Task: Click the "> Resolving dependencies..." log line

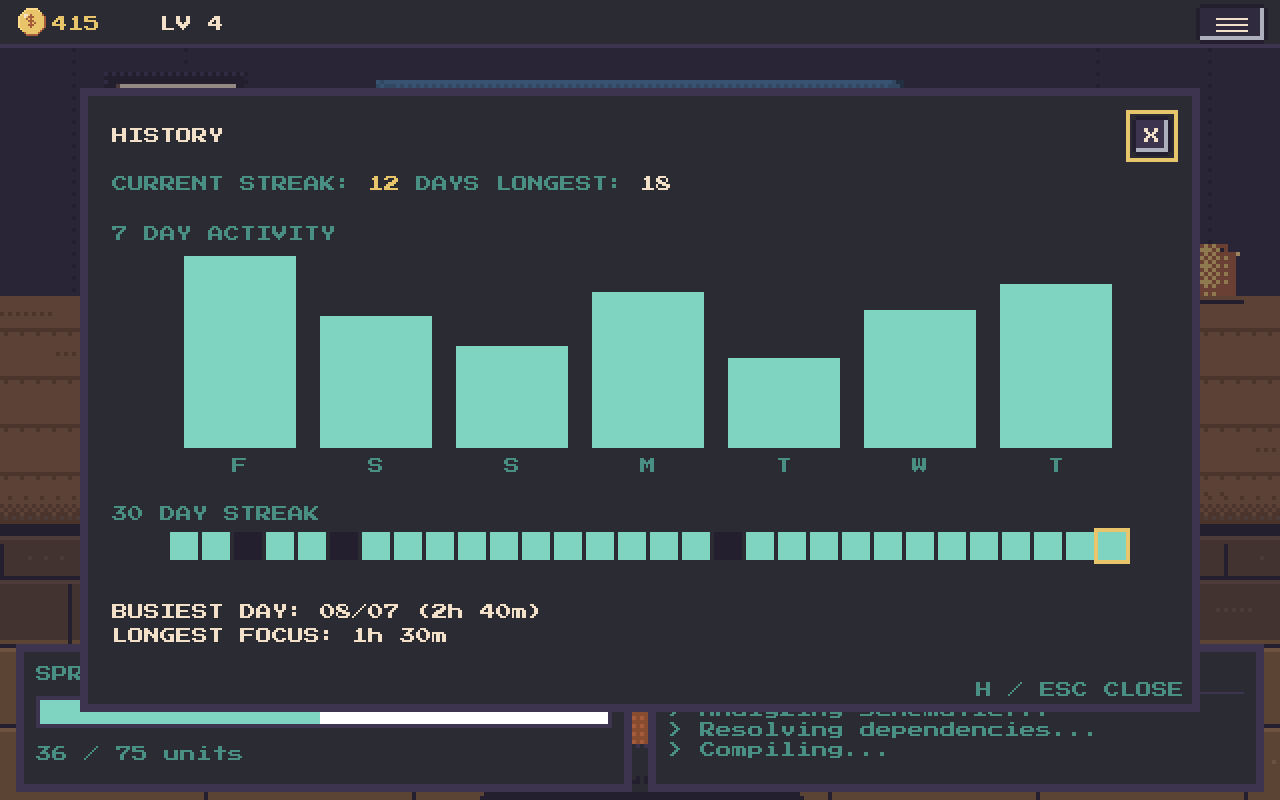Action: point(882,729)
